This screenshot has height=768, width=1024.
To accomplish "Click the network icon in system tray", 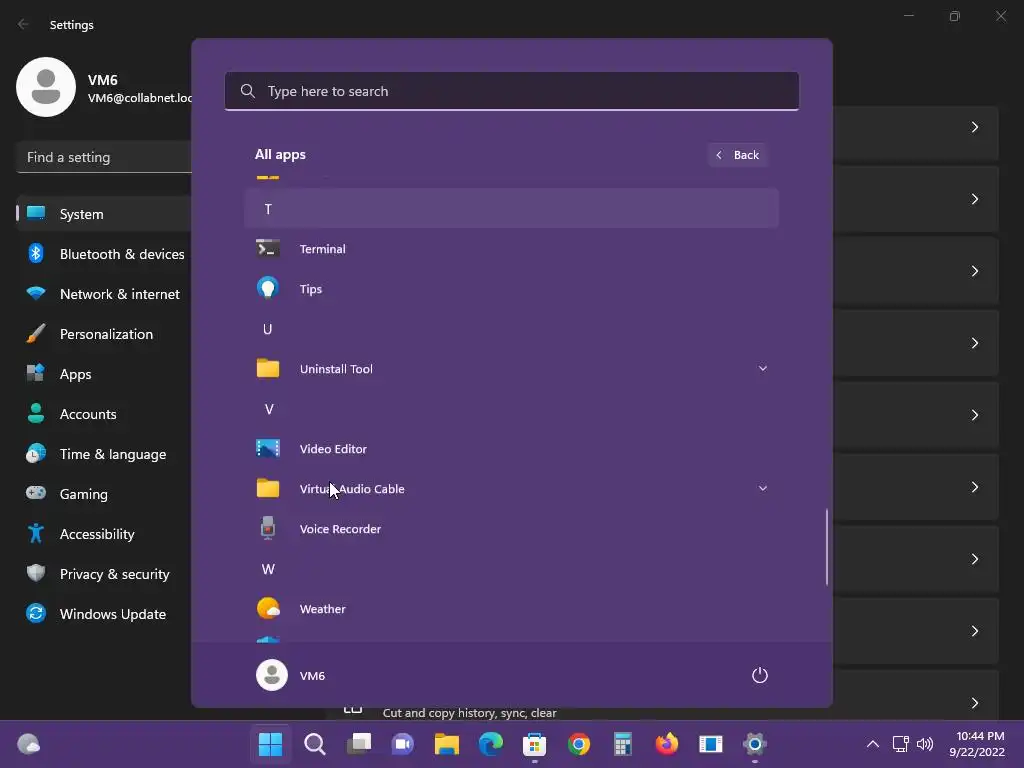I will pos(901,744).
